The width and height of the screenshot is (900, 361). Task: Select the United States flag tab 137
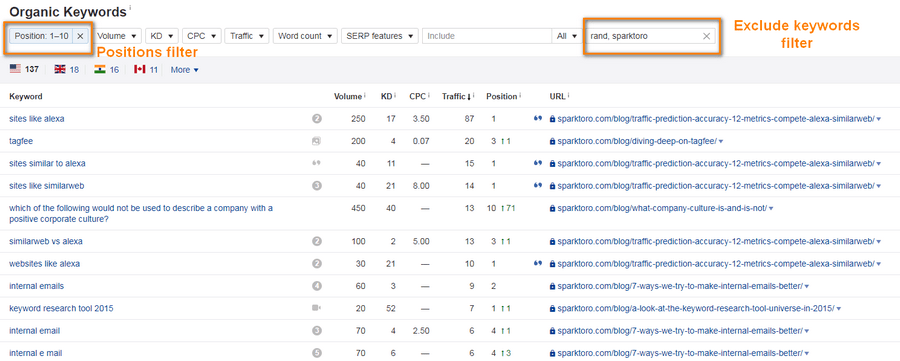(x=24, y=69)
